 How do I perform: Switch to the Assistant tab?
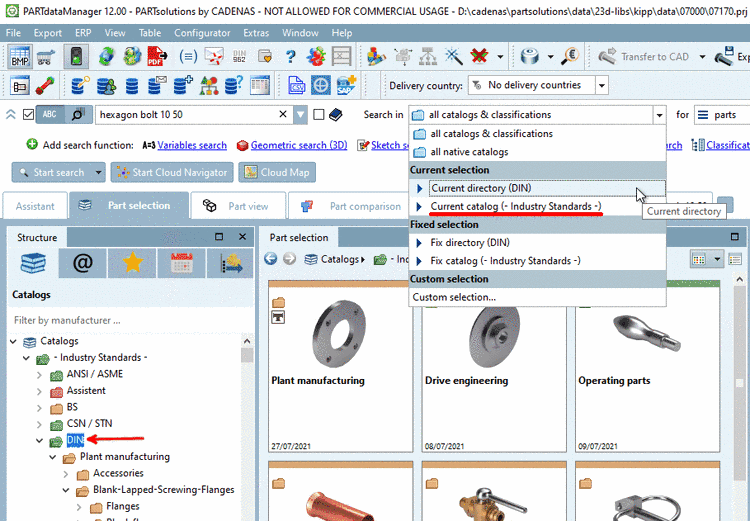tap(35, 206)
